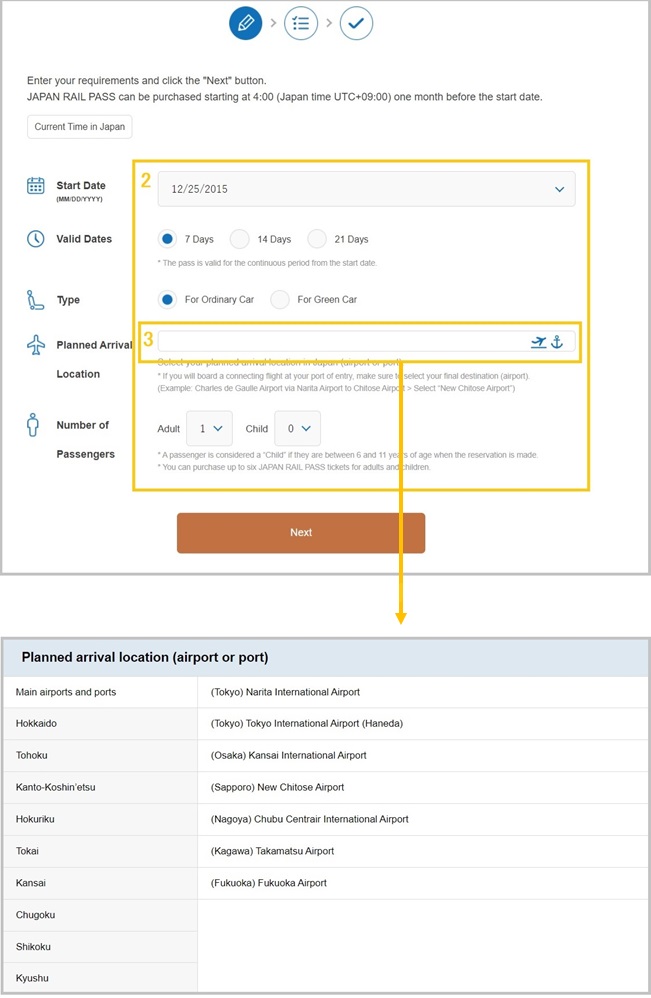Open the Child passenger count dropdown
The image size is (651, 998).
point(298,428)
